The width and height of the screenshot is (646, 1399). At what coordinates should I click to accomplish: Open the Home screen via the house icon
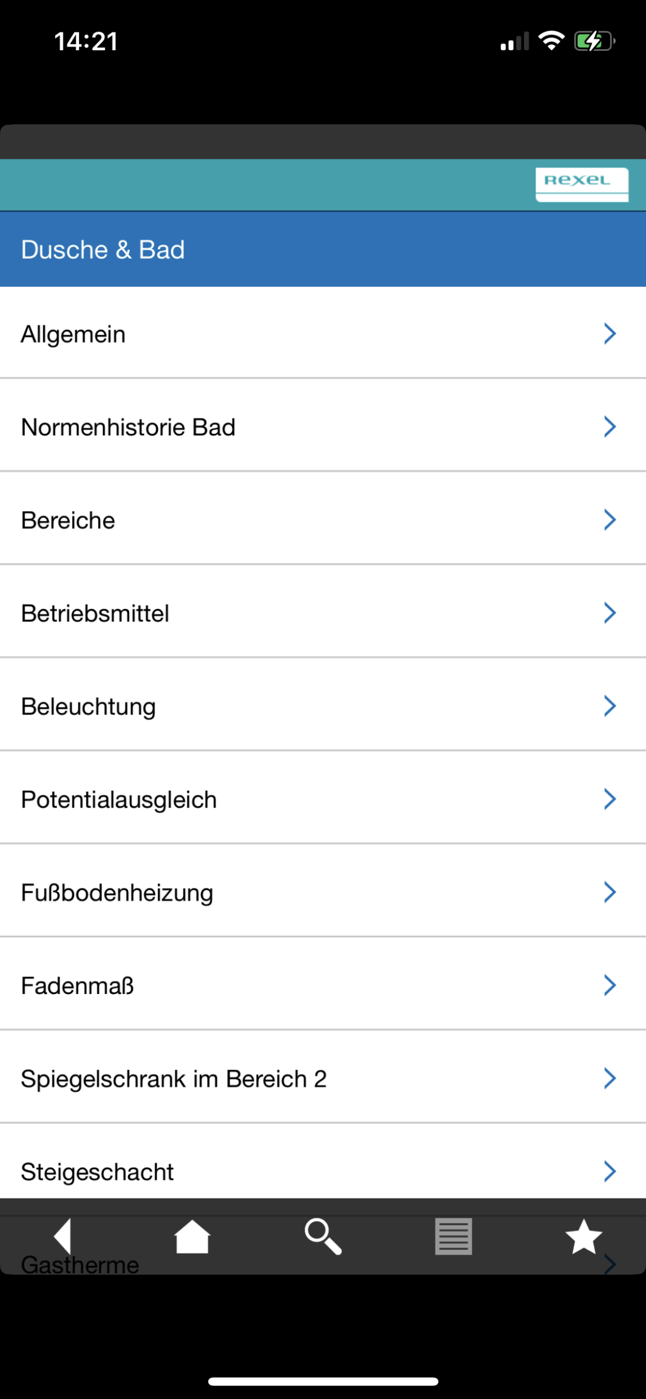click(192, 1237)
